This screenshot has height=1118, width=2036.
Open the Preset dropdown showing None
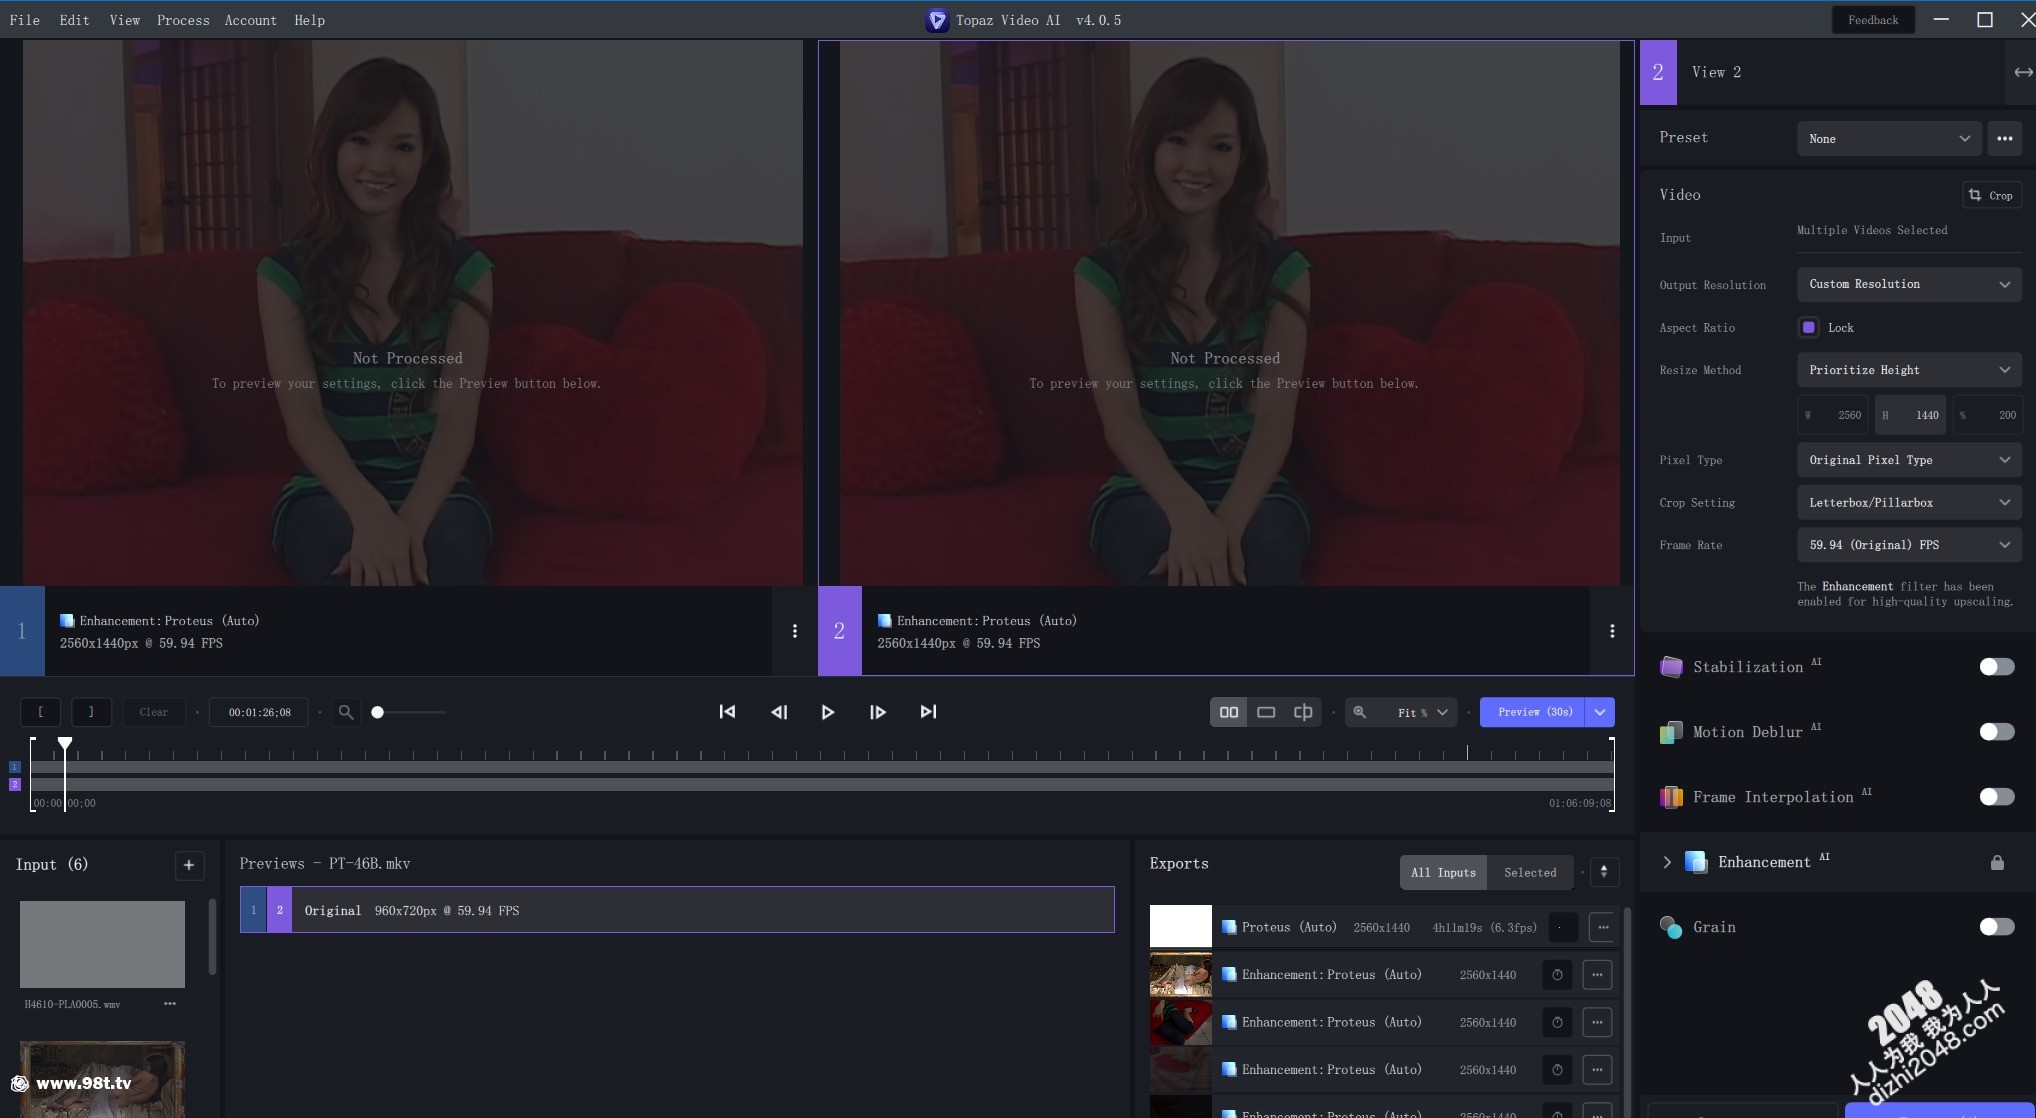(x=1889, y=139)
